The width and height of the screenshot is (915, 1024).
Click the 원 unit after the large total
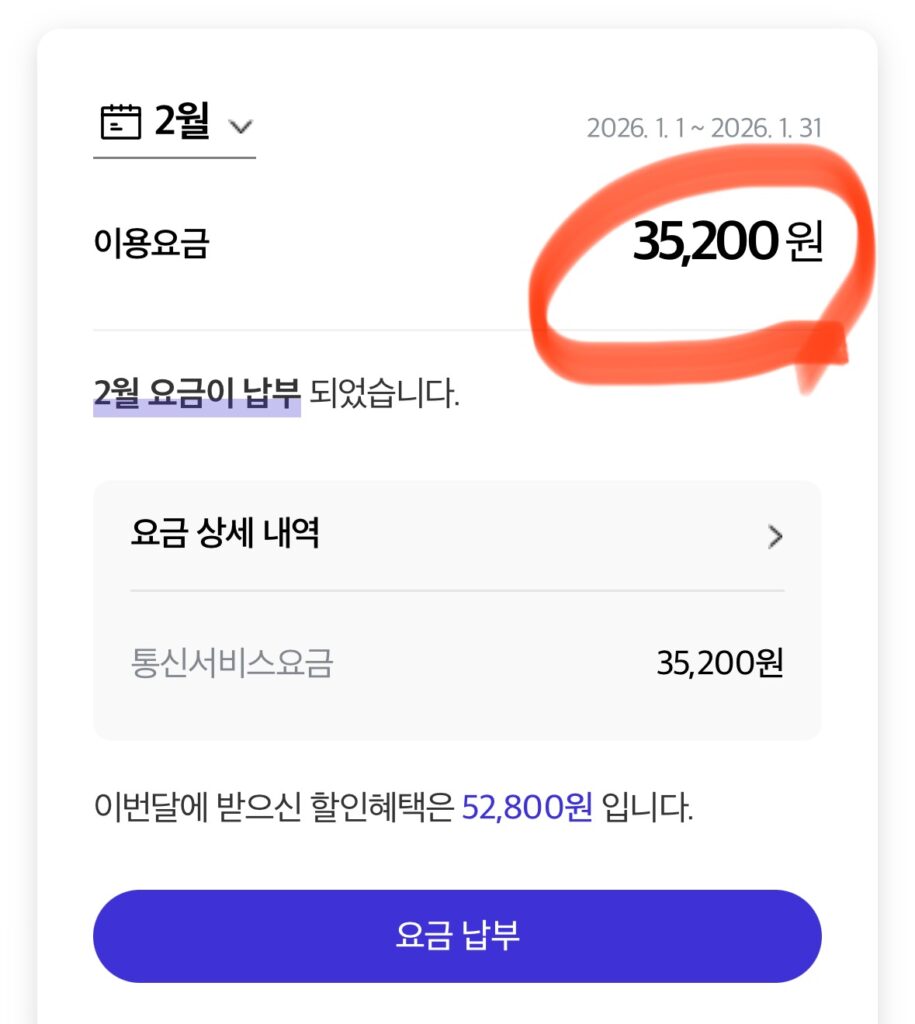click(804, 243)
